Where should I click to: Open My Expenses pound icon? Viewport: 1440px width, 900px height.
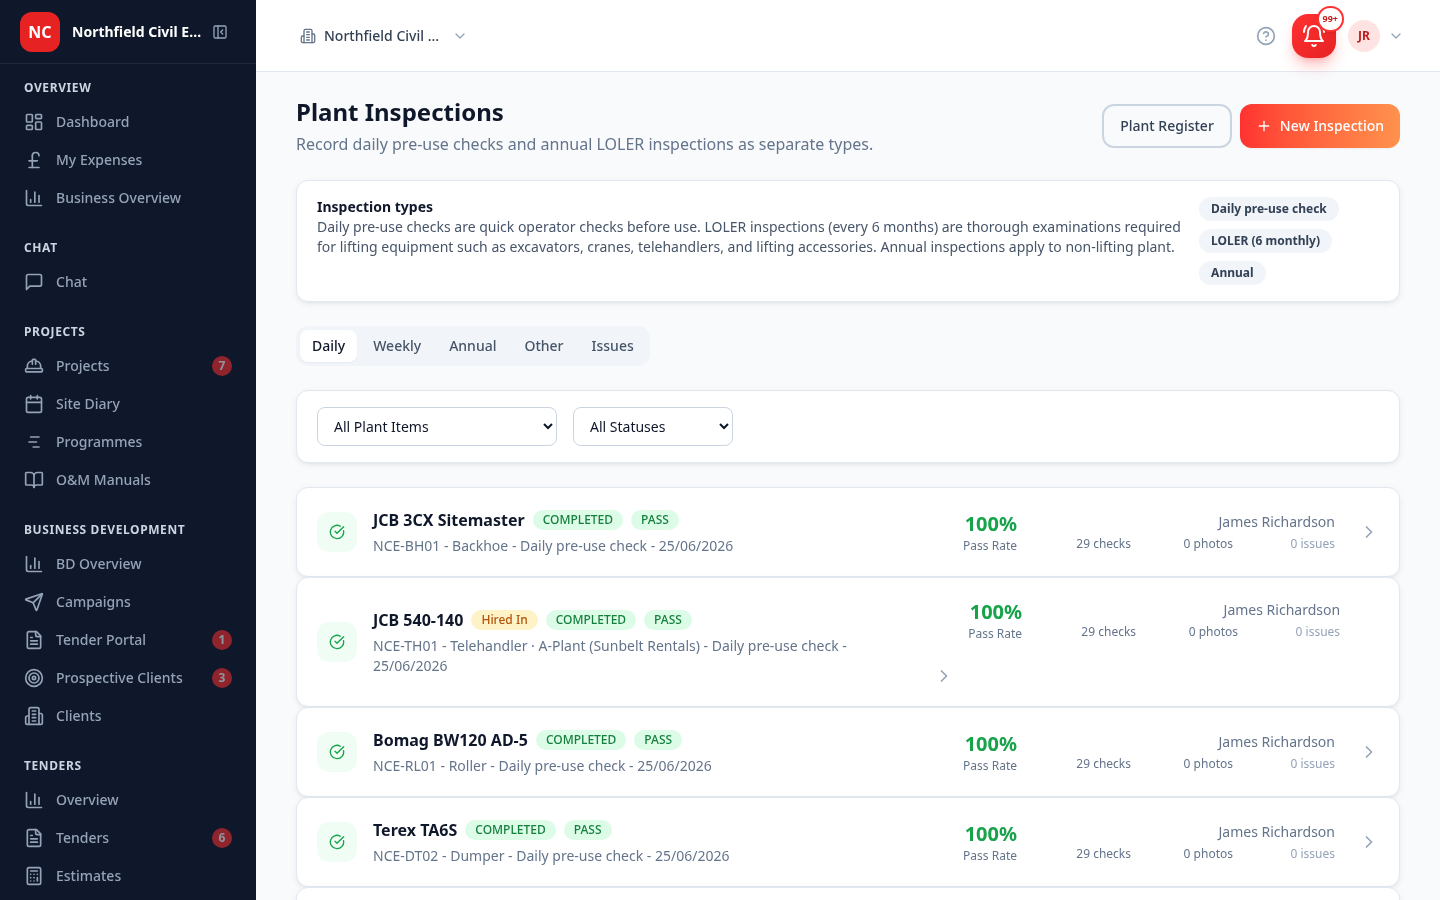point(34,160)
